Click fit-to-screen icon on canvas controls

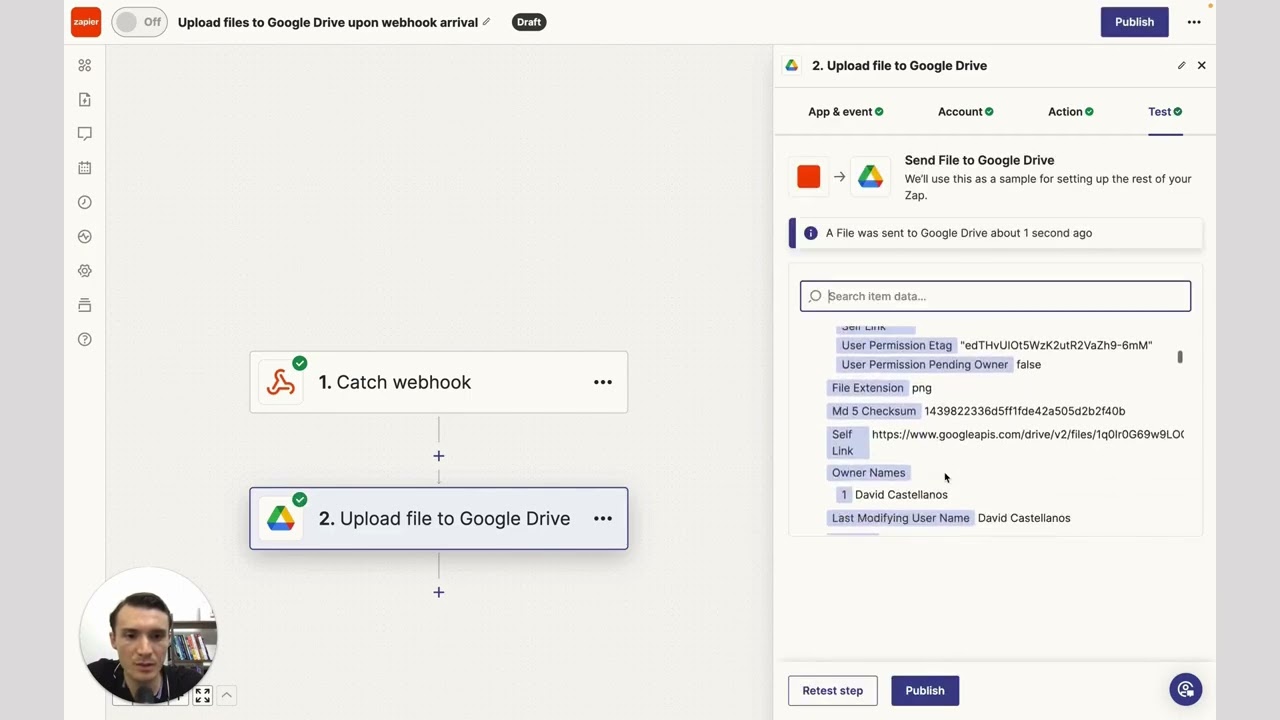pyautogui.click(x=203, y=695)
